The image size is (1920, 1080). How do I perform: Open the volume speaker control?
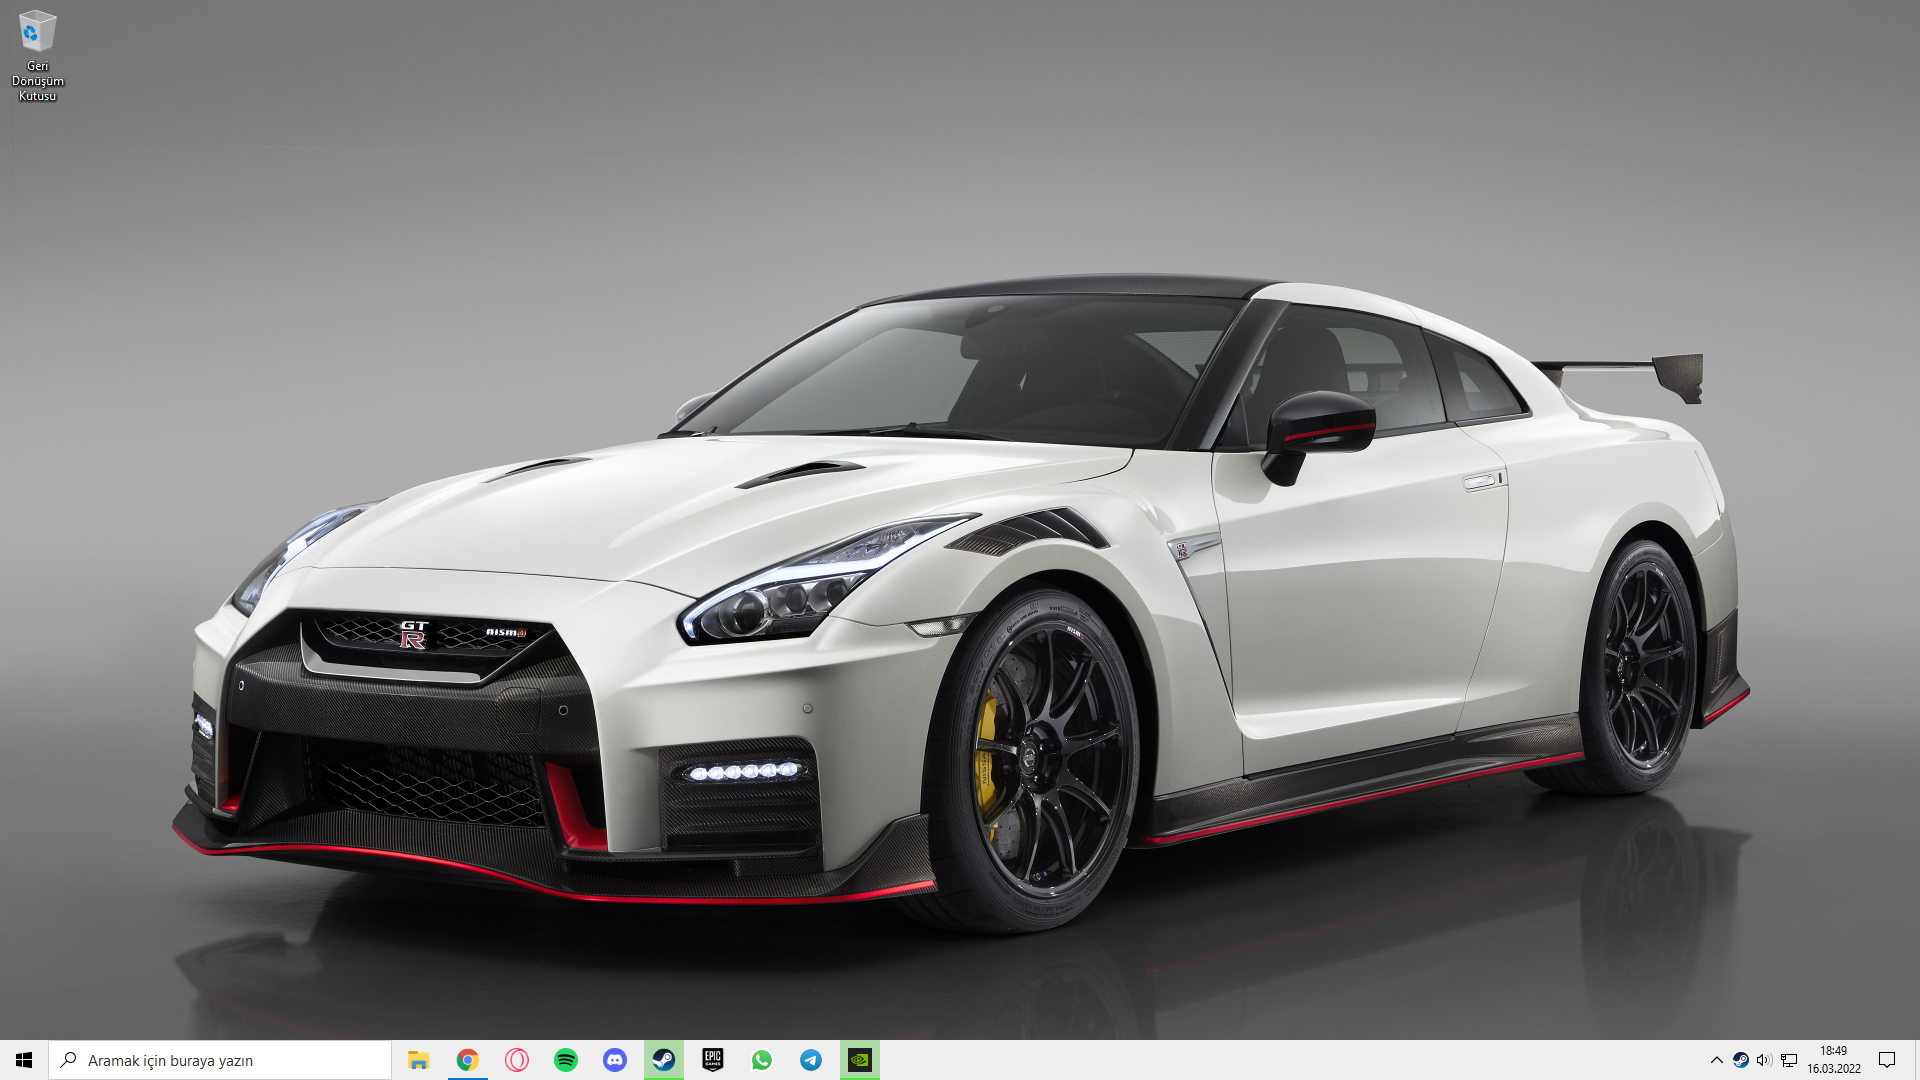pyautogui.click(x=1764, y=1060)
